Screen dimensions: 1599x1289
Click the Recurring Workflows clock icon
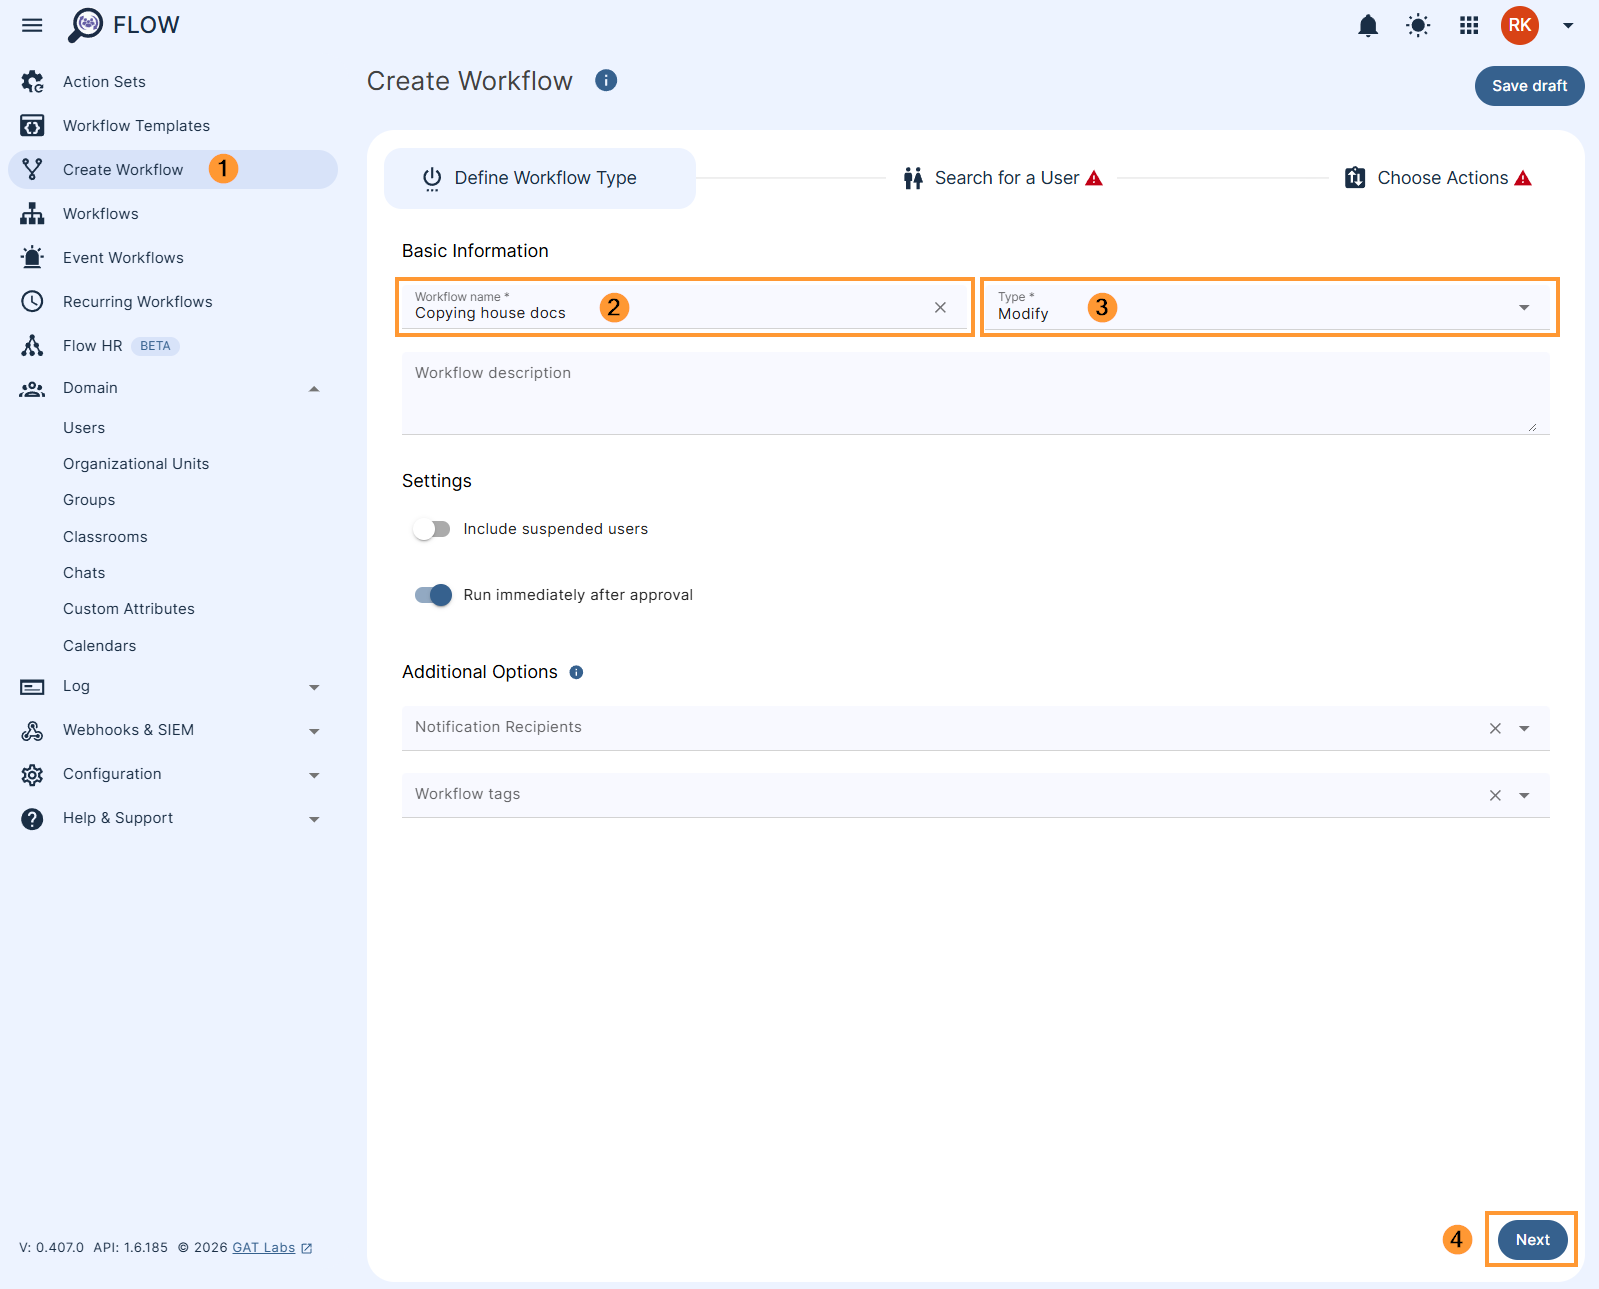[32, 302]
